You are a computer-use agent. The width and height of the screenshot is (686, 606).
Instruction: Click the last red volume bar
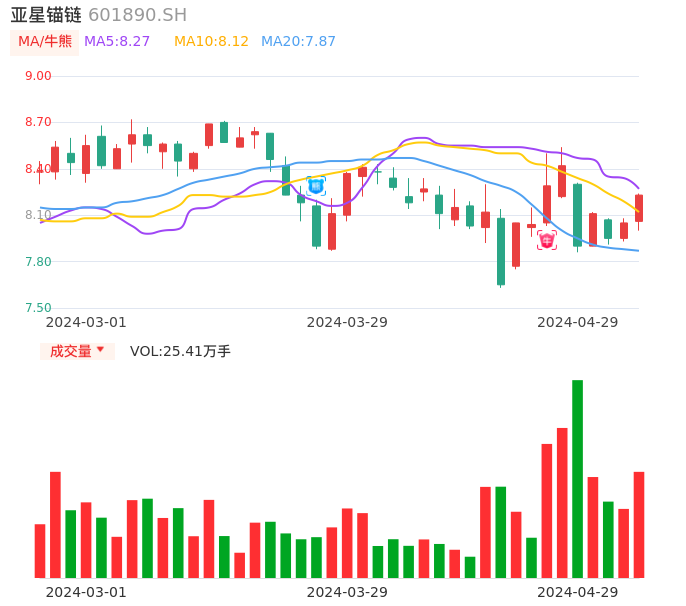click(x=638, y=524)
